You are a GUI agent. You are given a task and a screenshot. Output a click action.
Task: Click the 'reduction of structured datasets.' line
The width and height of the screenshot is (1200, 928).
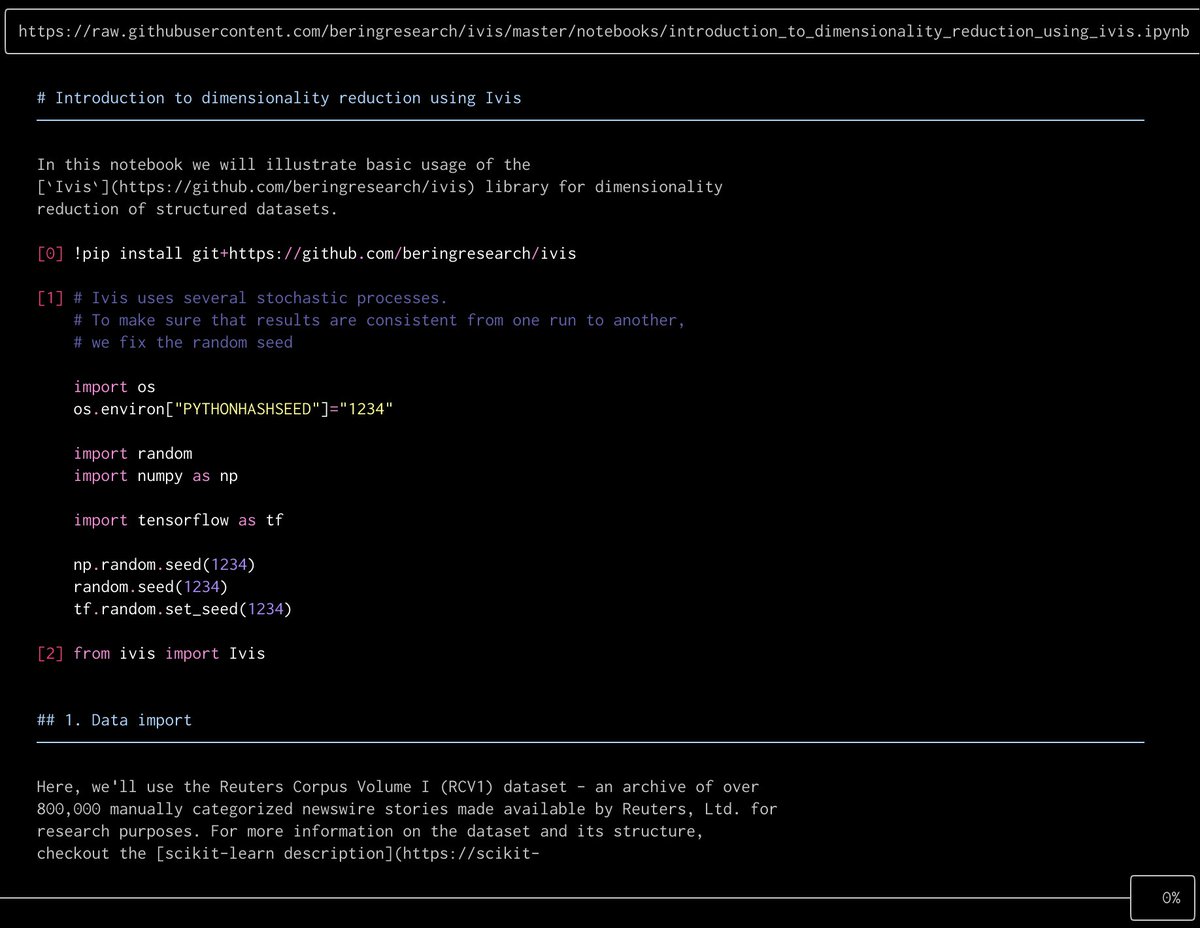click(x=188, y=209)
